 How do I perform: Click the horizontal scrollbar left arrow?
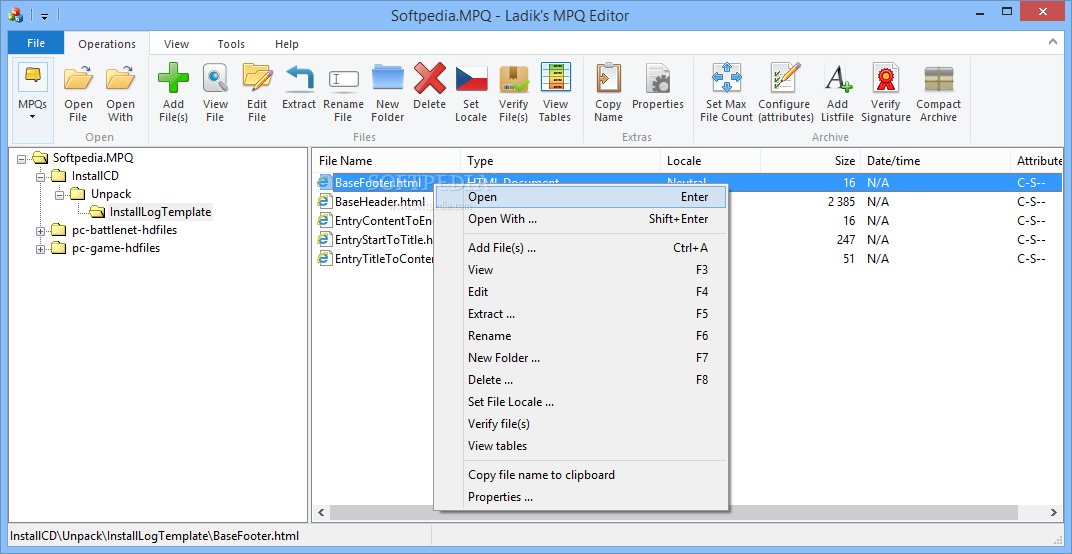click(323, 512)
